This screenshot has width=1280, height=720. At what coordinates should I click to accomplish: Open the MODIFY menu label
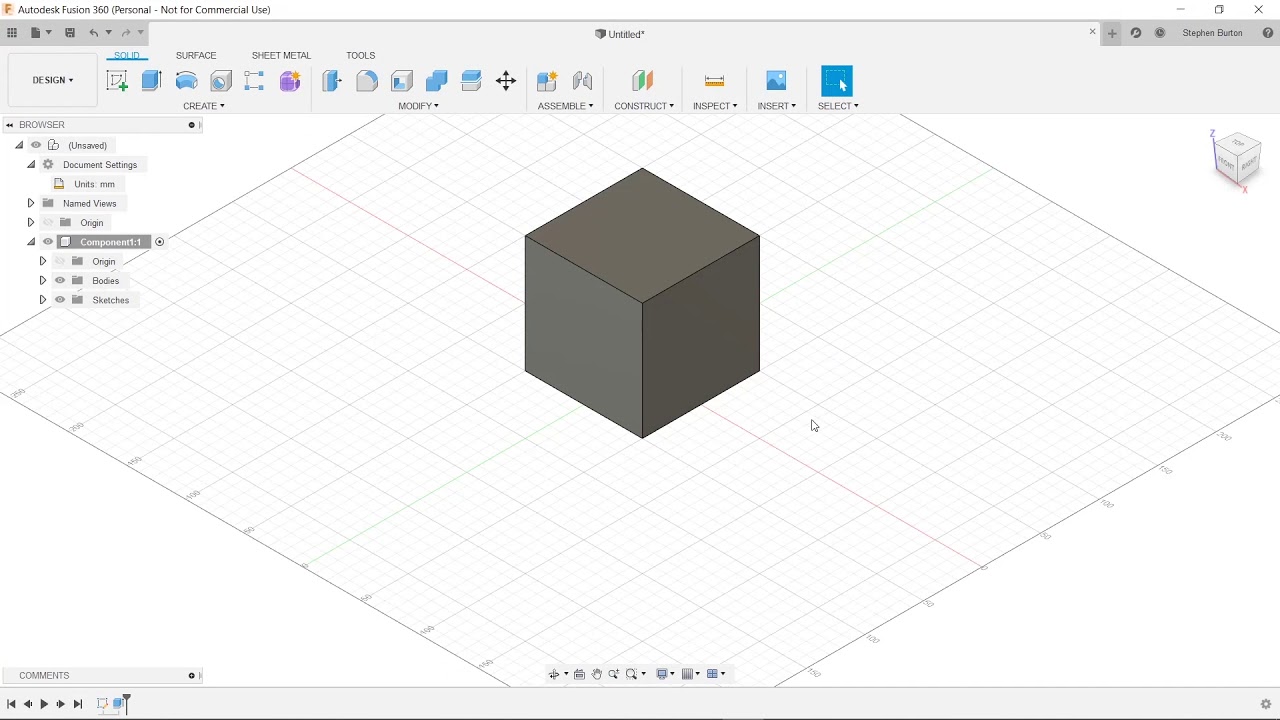coord(418,106)
